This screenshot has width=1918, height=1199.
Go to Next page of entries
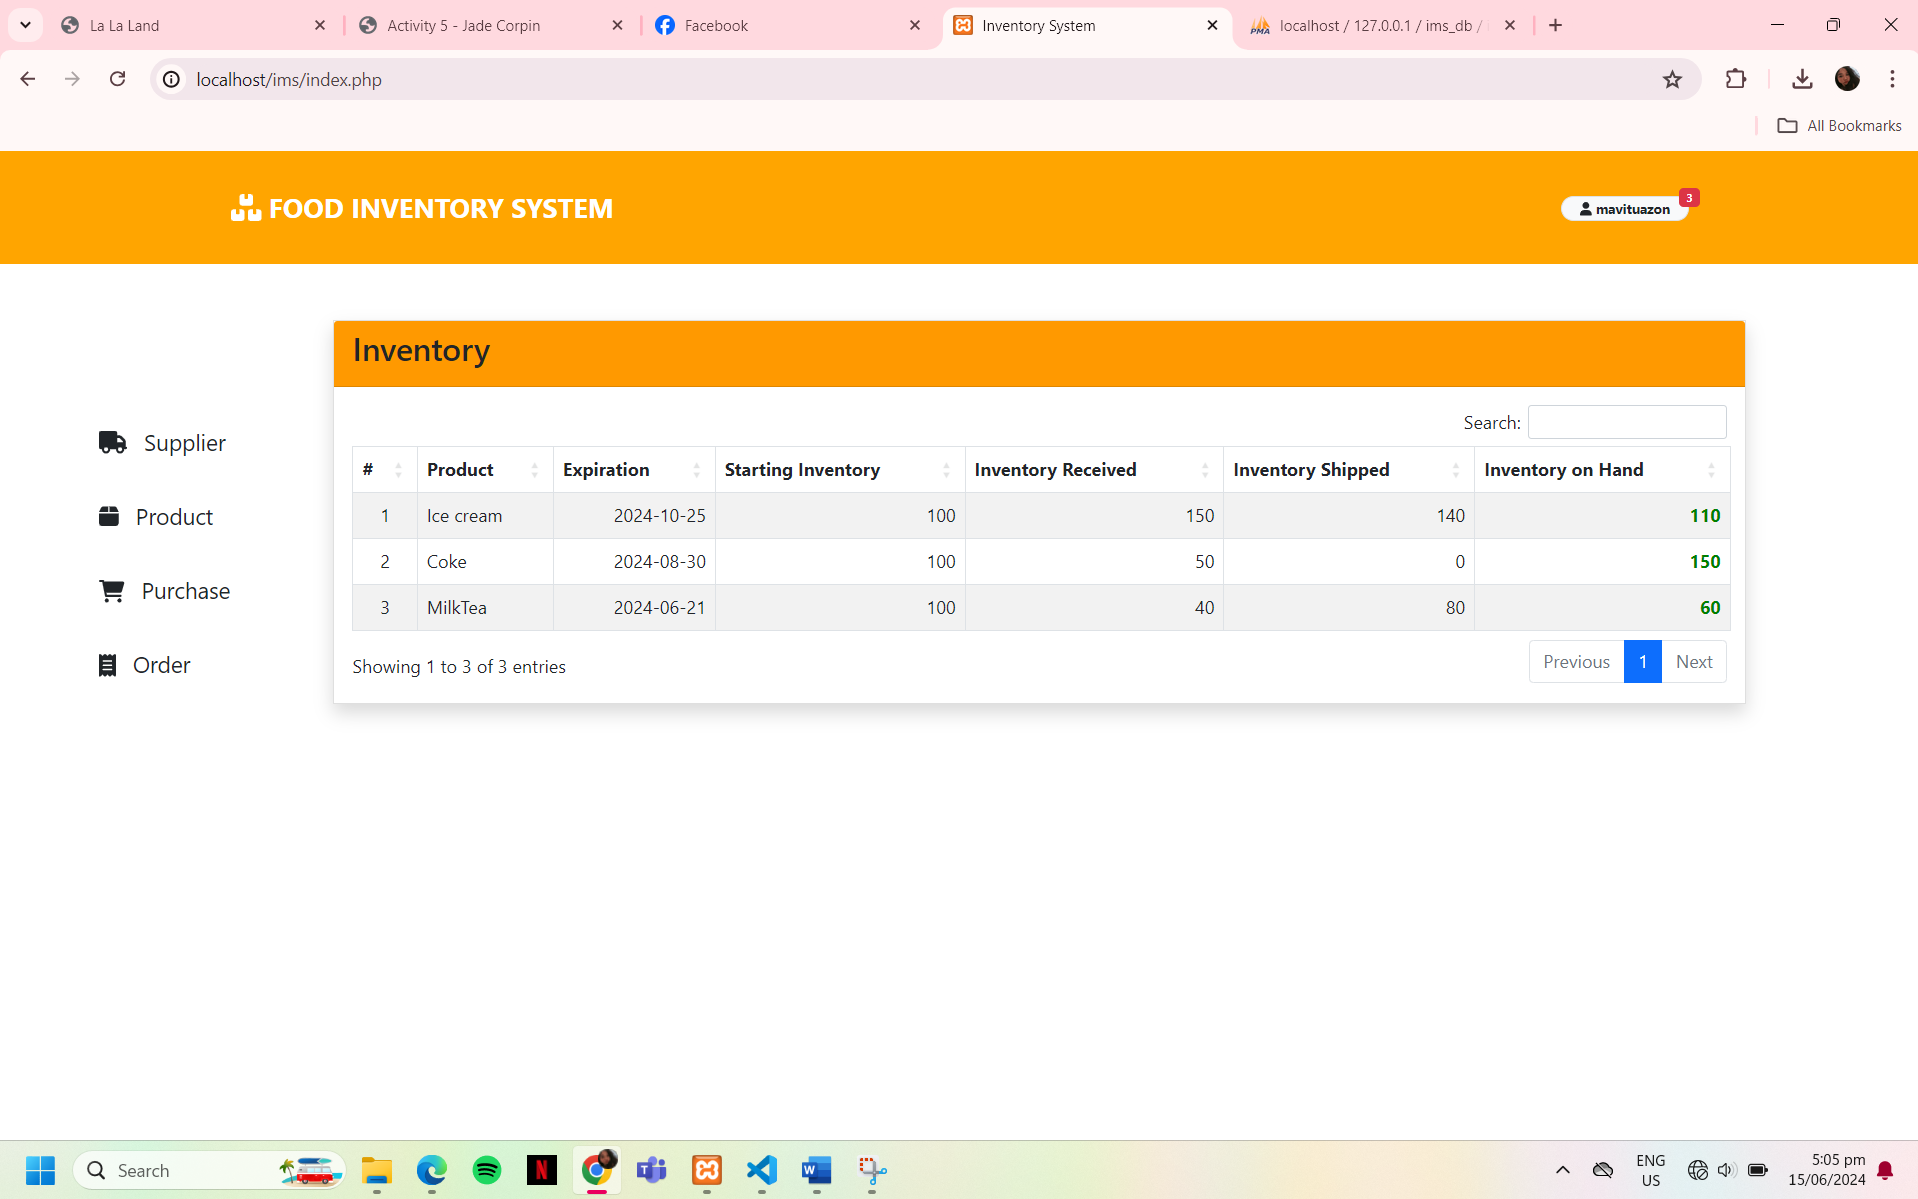1693,662
